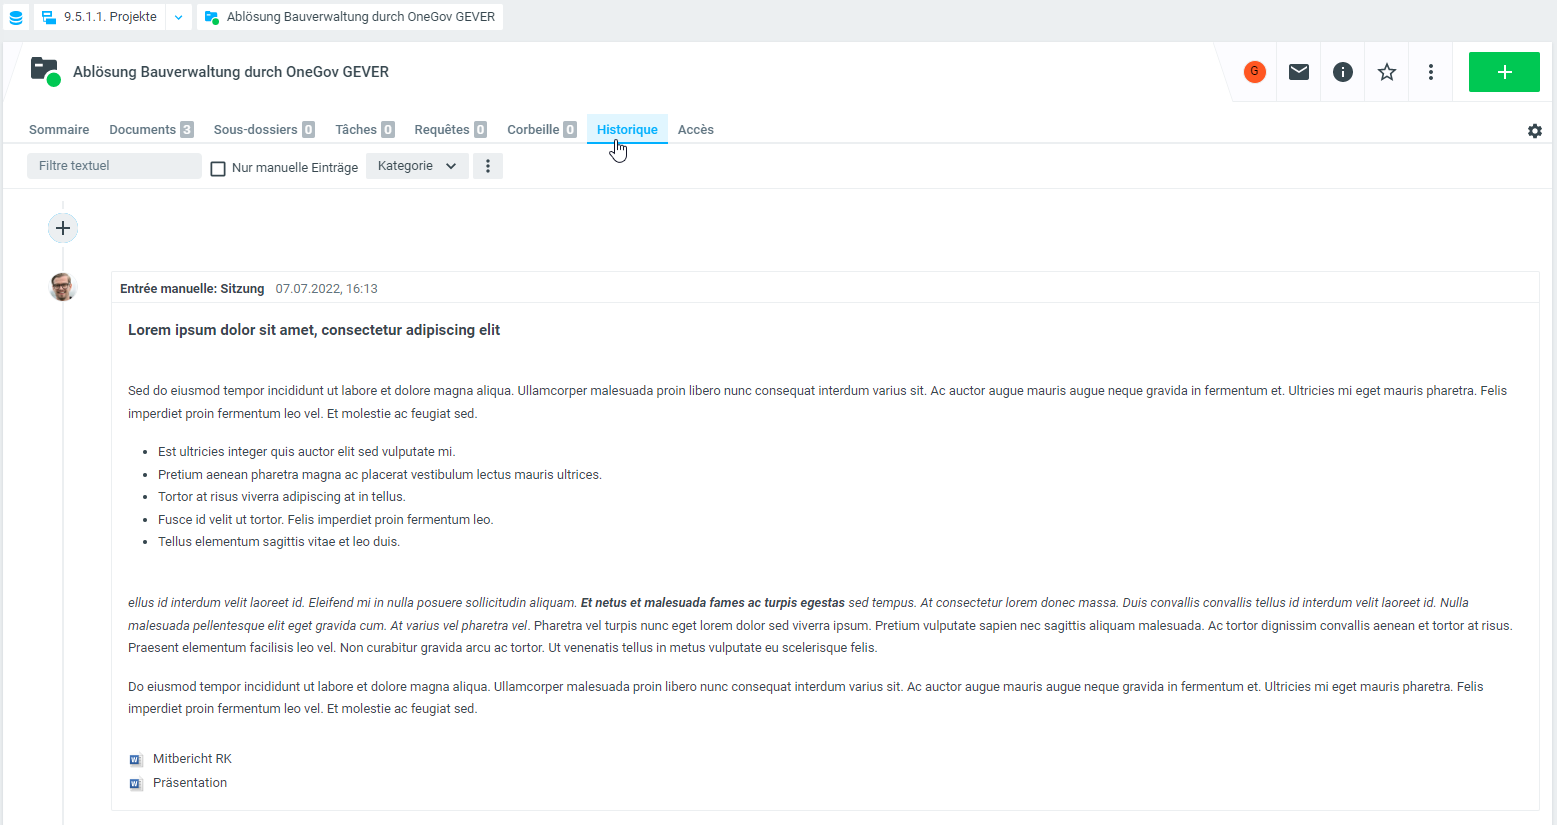Switch to the Documents tab

[x=150, y=130]
